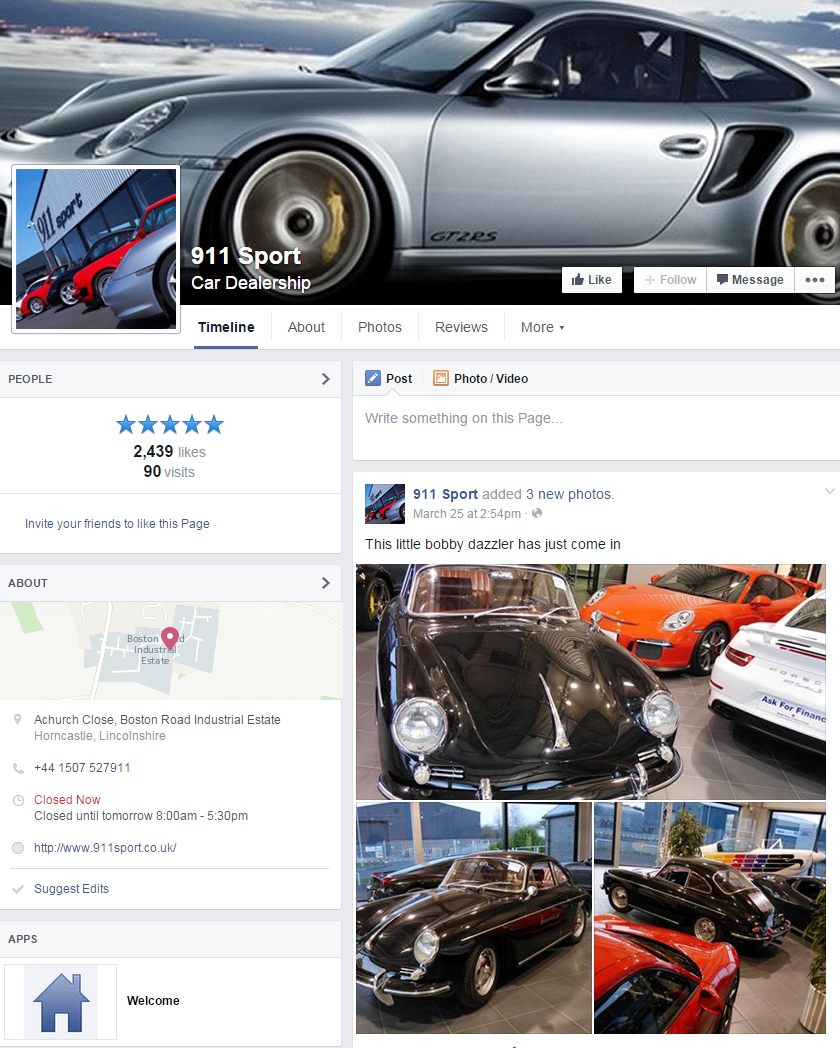Click the closed until tomorrow hours text

point(141,816)
